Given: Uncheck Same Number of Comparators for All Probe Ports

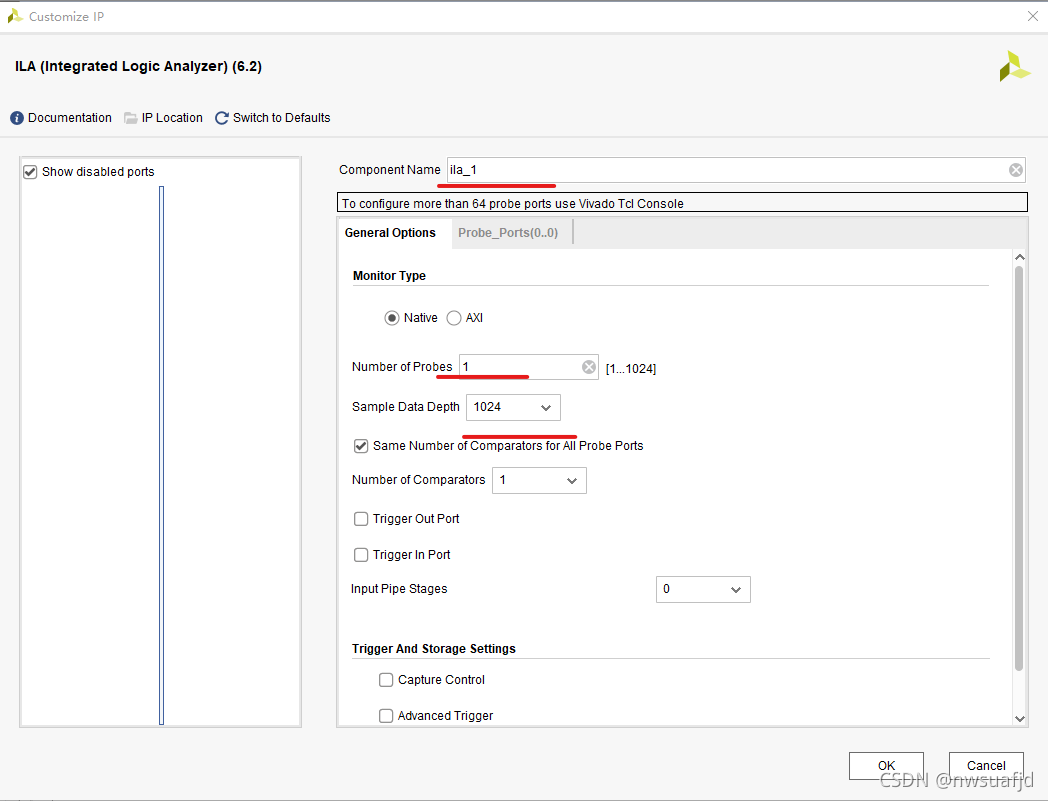Looking at the screenshot, I should 361,446.
